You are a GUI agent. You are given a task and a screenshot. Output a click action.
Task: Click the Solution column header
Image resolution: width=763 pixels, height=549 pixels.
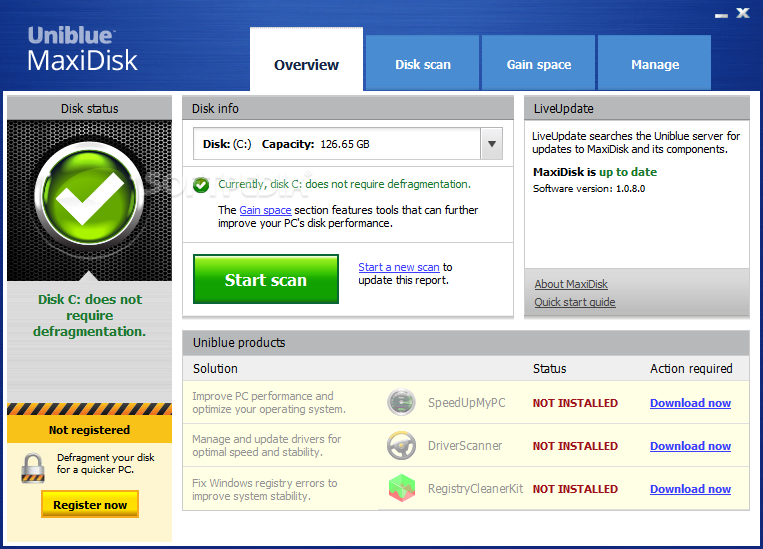[x=215, y=368]
